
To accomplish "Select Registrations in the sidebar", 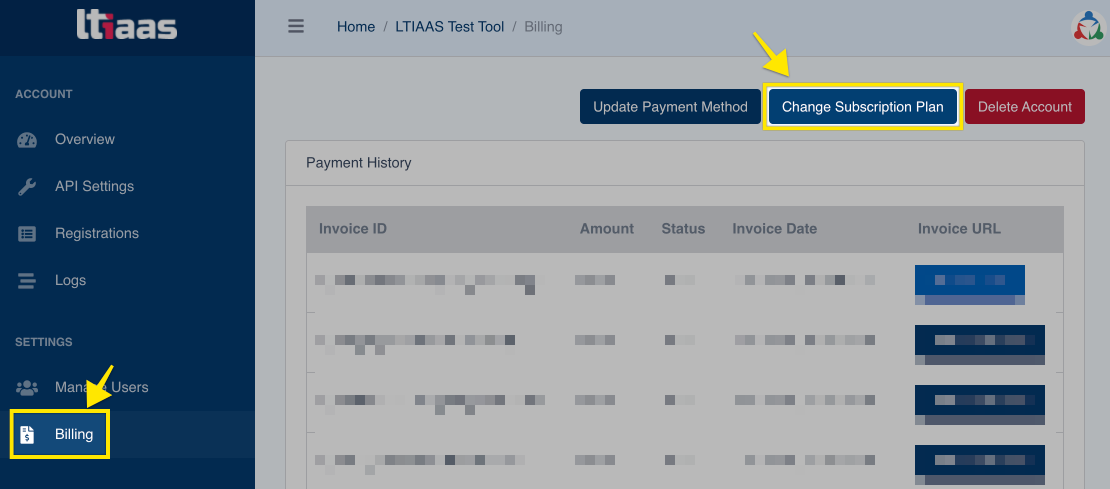I will [x=97, y=233].
